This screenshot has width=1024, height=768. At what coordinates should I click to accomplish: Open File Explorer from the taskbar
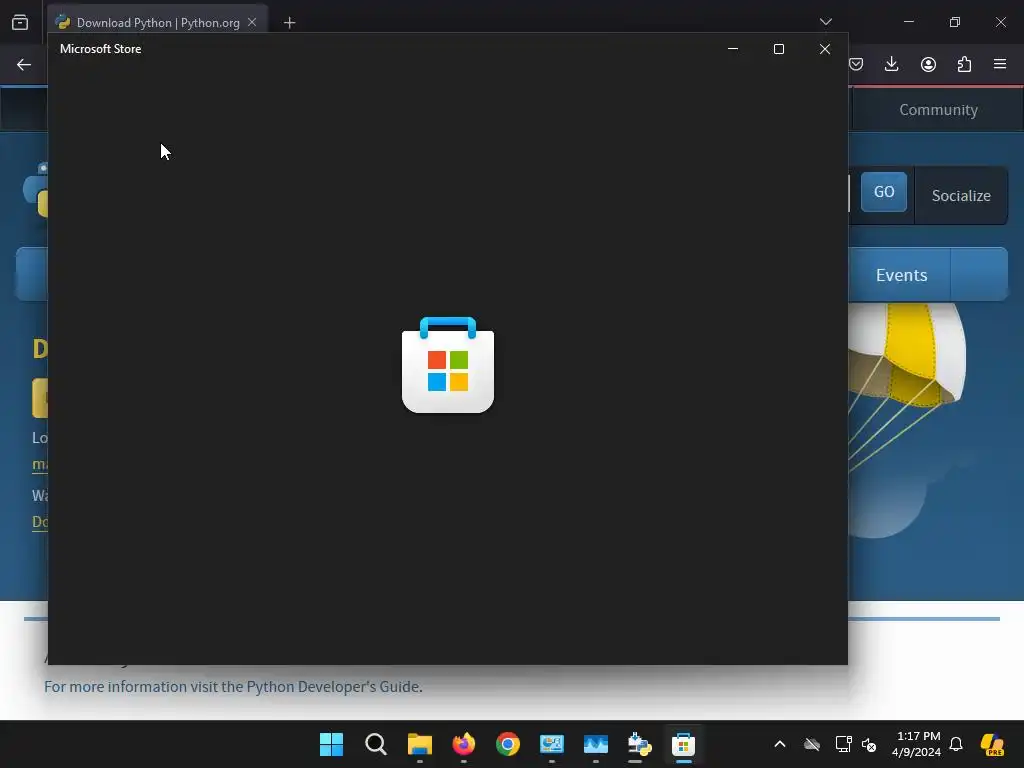(x=420, y=744)
